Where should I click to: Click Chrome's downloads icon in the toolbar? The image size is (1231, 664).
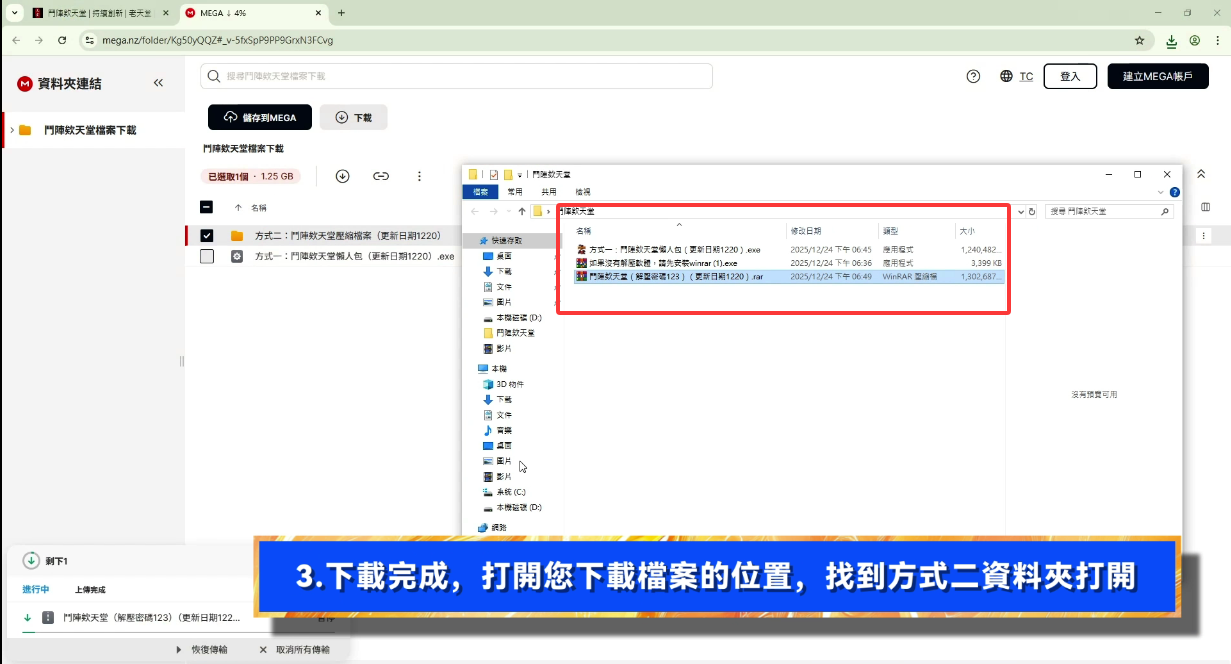1171,41
